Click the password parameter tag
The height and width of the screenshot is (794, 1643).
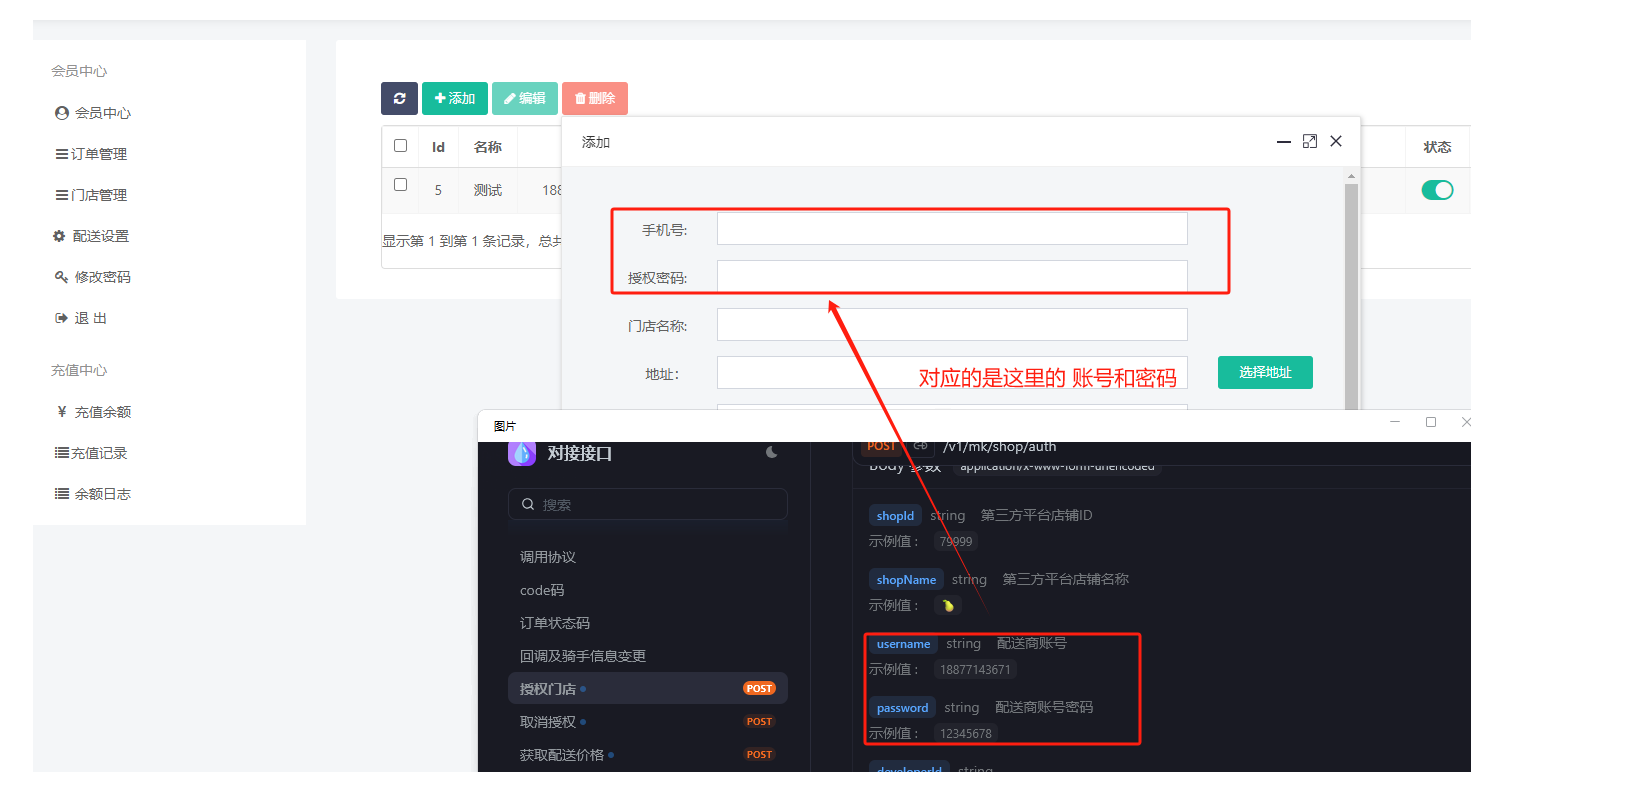(902, 708)
